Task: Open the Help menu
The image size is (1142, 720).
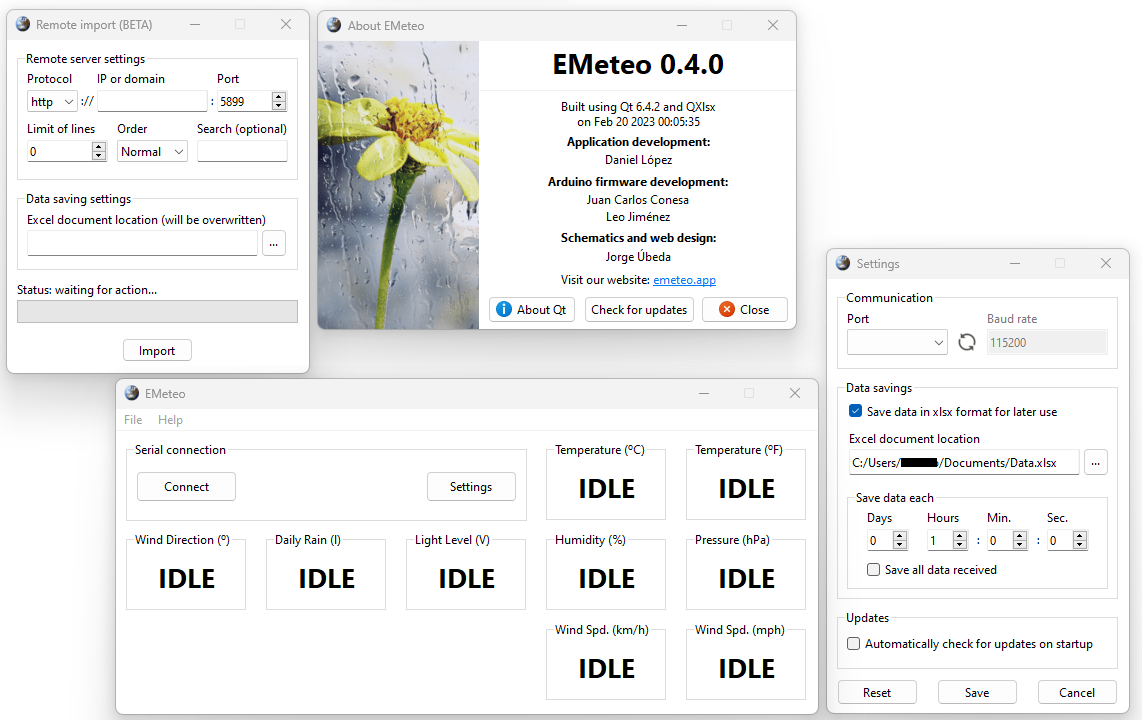Action: [x=170, y=419]
